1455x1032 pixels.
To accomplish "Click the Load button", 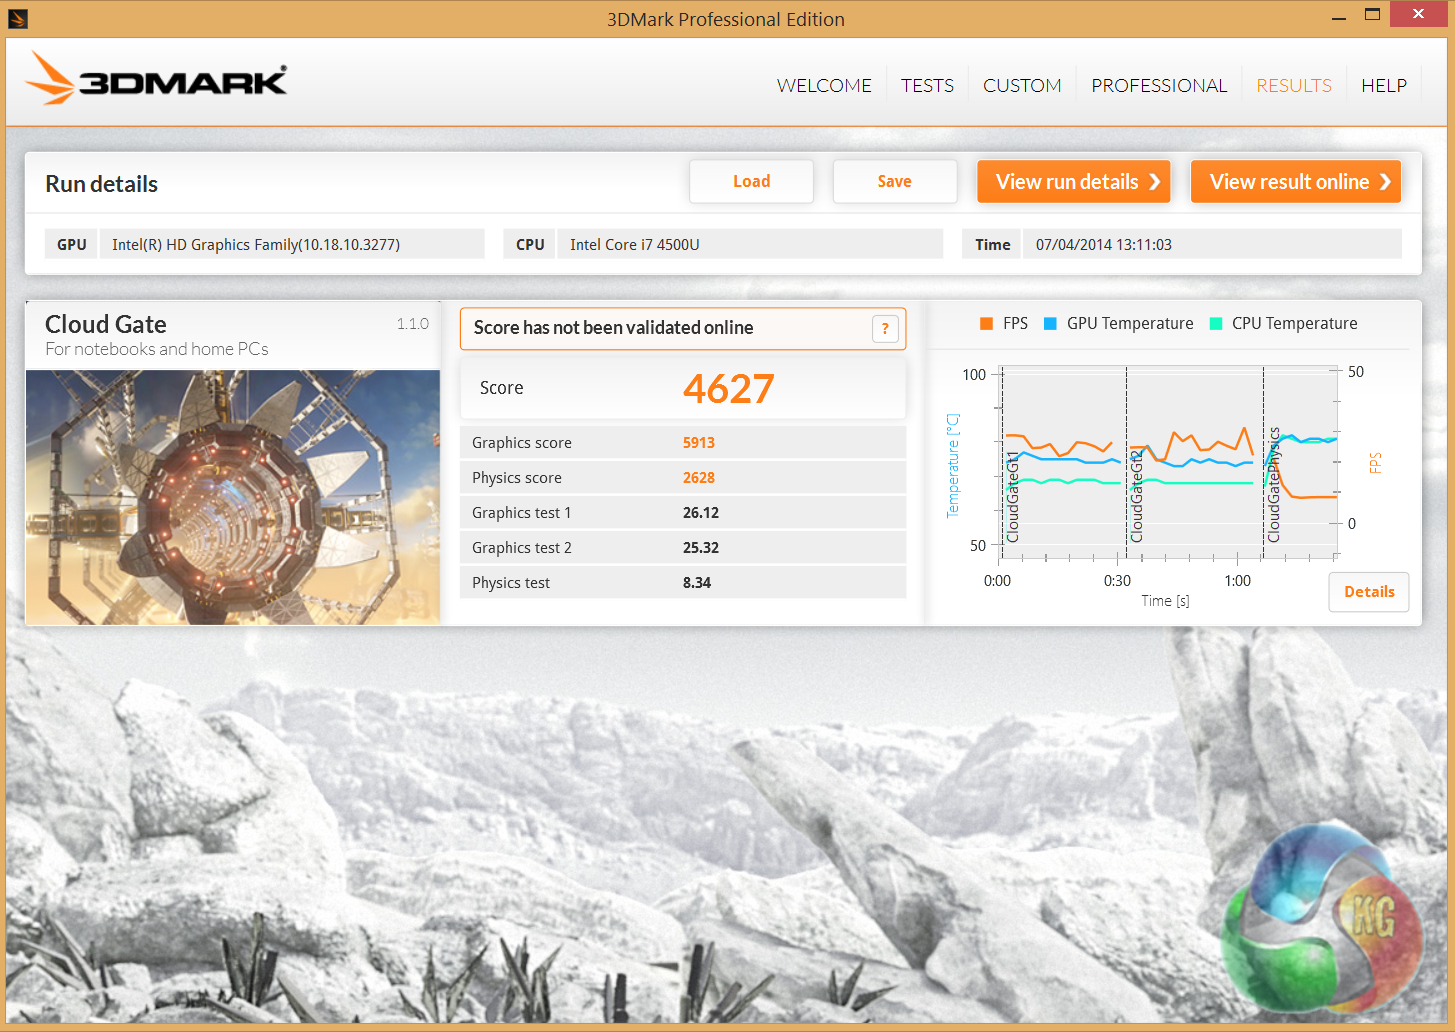I will (x=751, y=181).
